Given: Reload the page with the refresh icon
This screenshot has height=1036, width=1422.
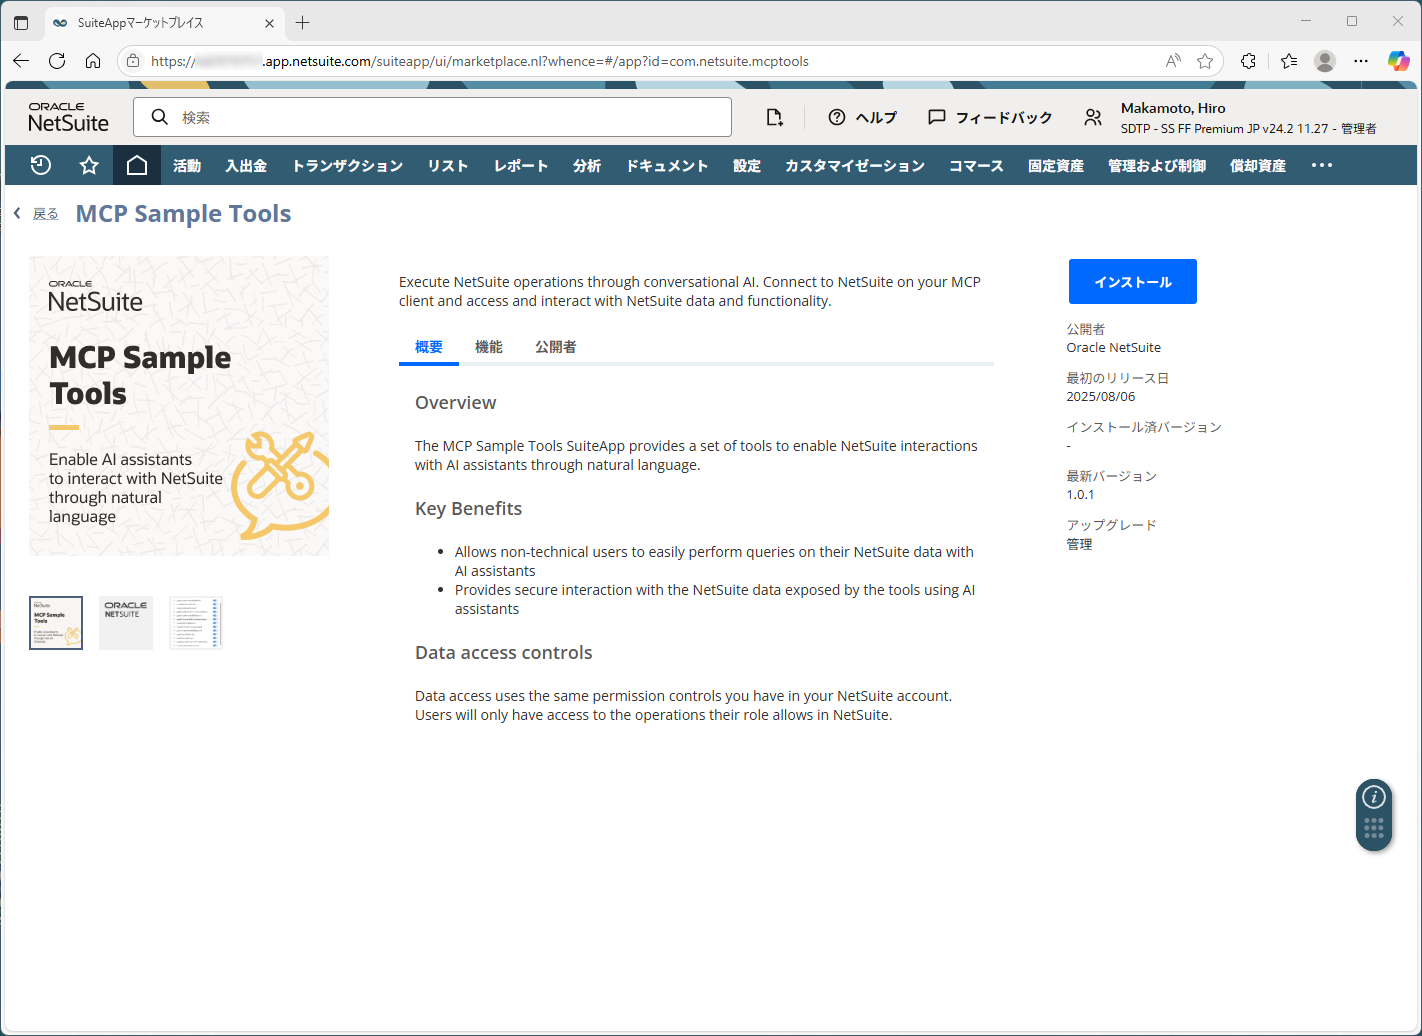Looking at the screenshot, I should tap(57, 61).
